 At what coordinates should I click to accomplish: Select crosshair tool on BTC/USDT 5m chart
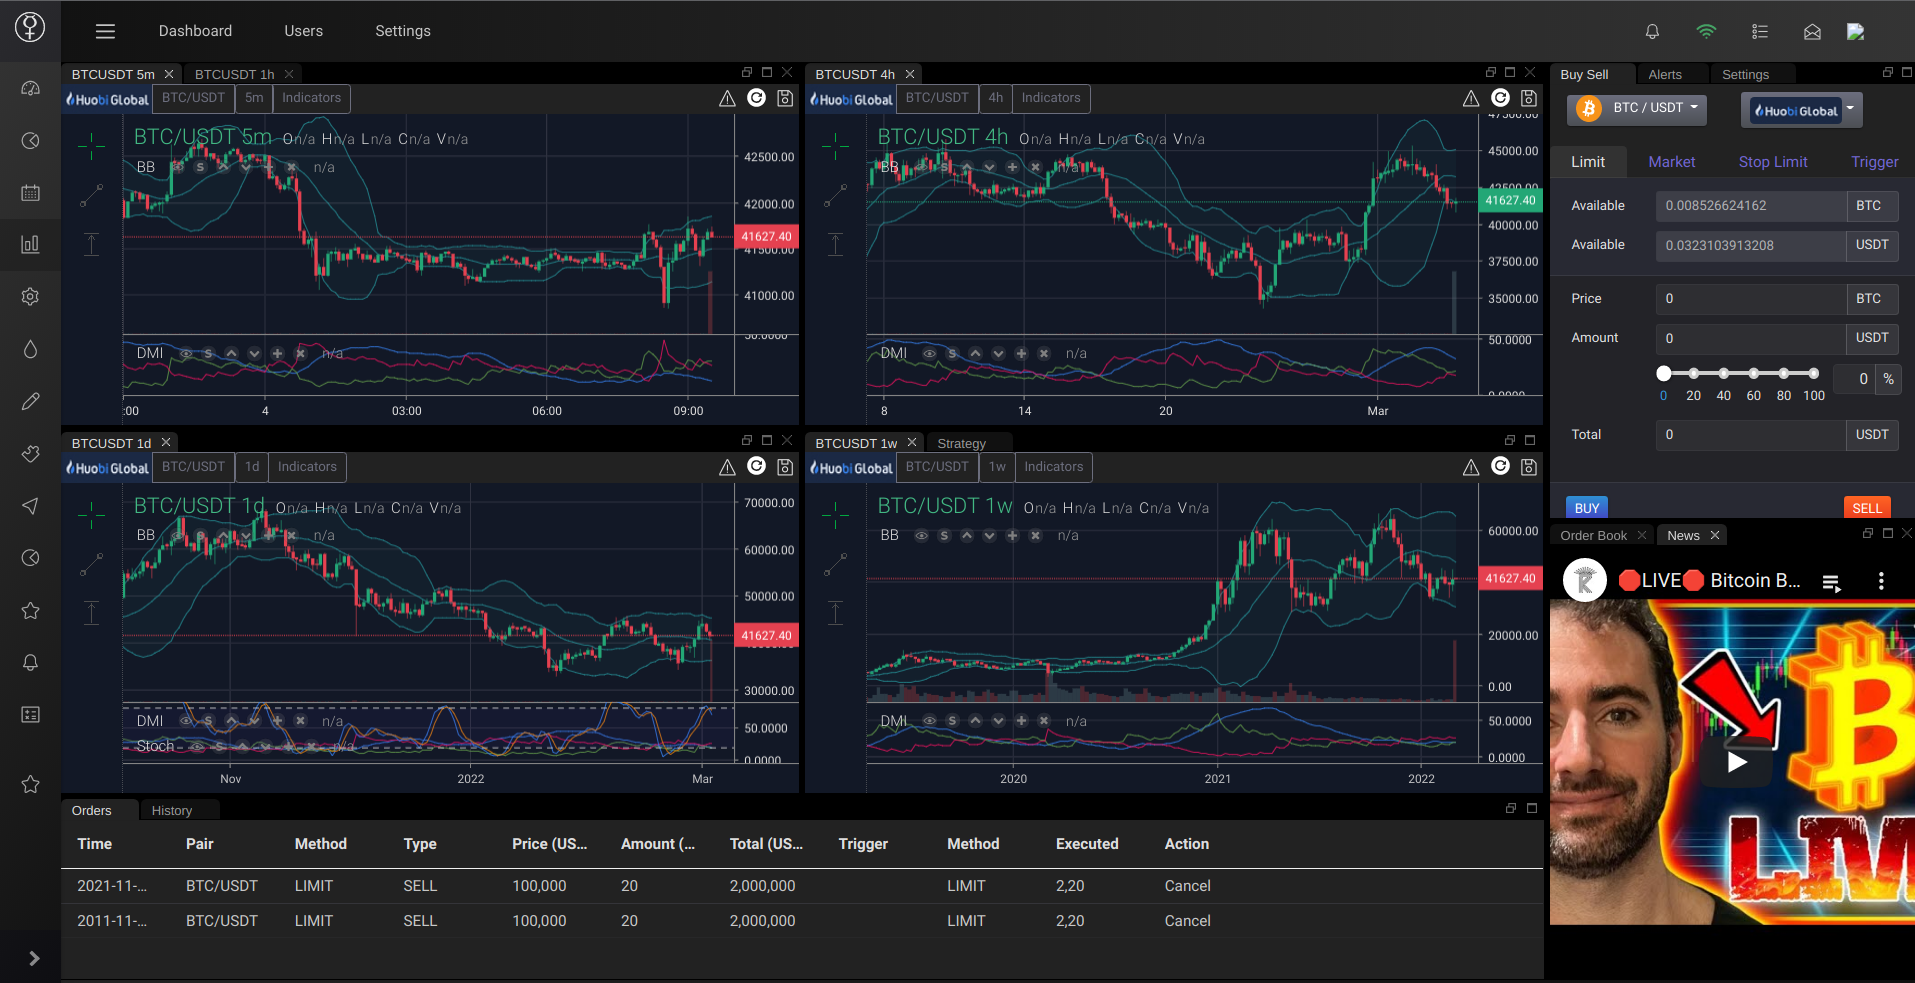click(x=91, y=147)
